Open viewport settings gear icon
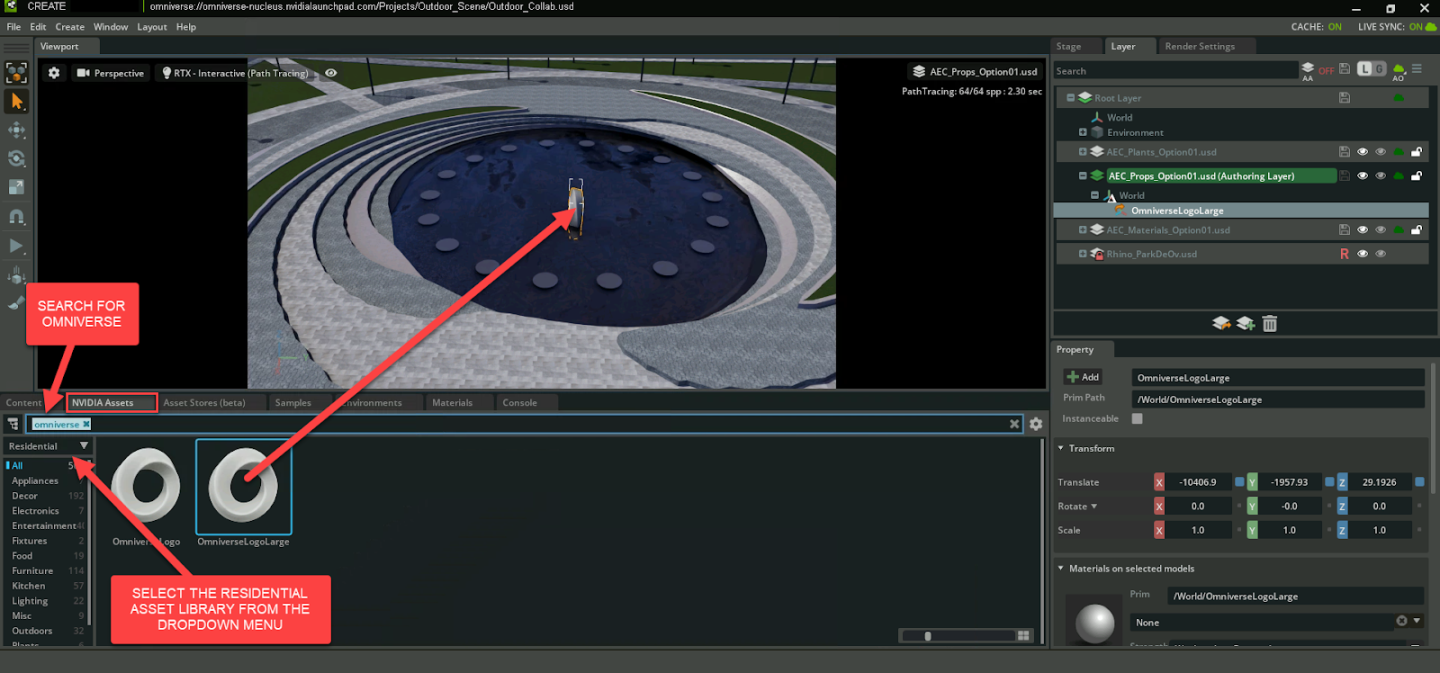 [54, 73]
